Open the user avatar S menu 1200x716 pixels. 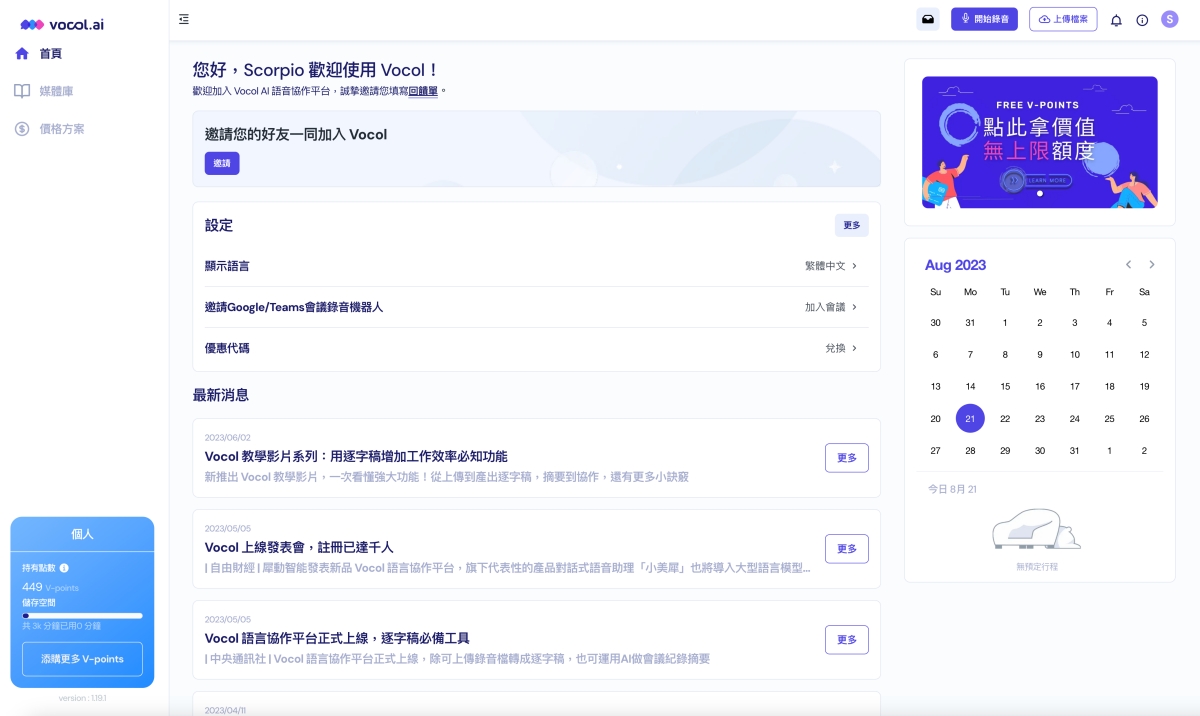pos(1170,19)
